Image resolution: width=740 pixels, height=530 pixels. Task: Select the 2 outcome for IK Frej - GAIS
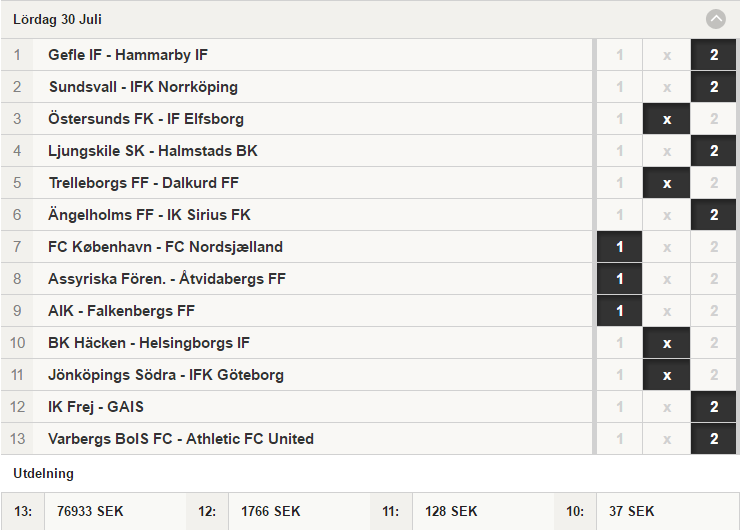714,407
